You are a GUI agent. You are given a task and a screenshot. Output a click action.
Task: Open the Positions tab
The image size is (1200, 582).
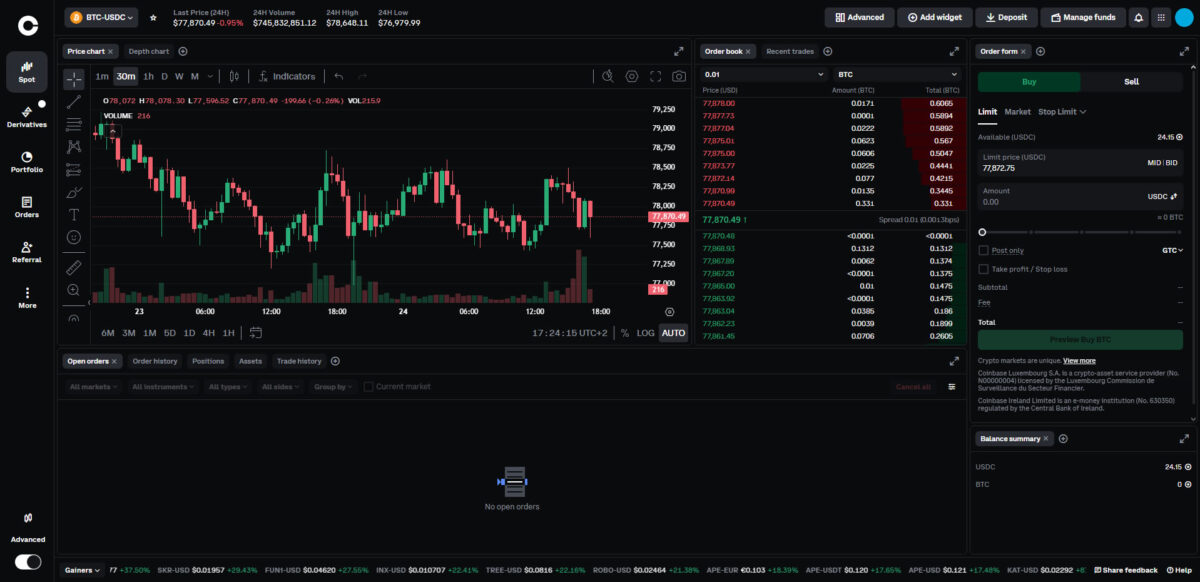[208, 361]
